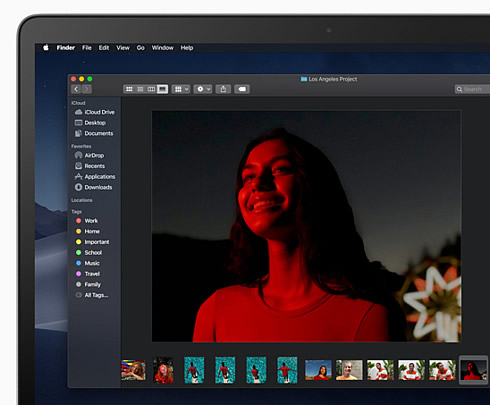Click the Share toolbar button

point(223,89)
